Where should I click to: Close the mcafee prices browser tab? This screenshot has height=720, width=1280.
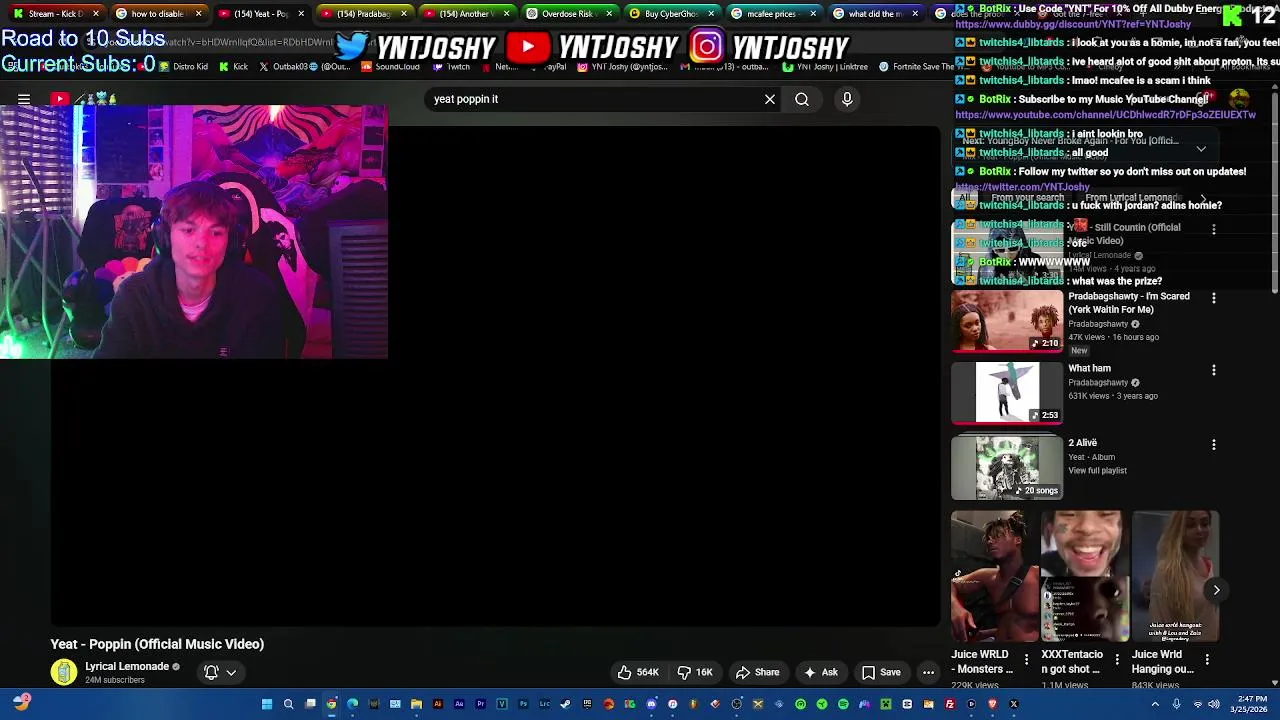(813, 14)
